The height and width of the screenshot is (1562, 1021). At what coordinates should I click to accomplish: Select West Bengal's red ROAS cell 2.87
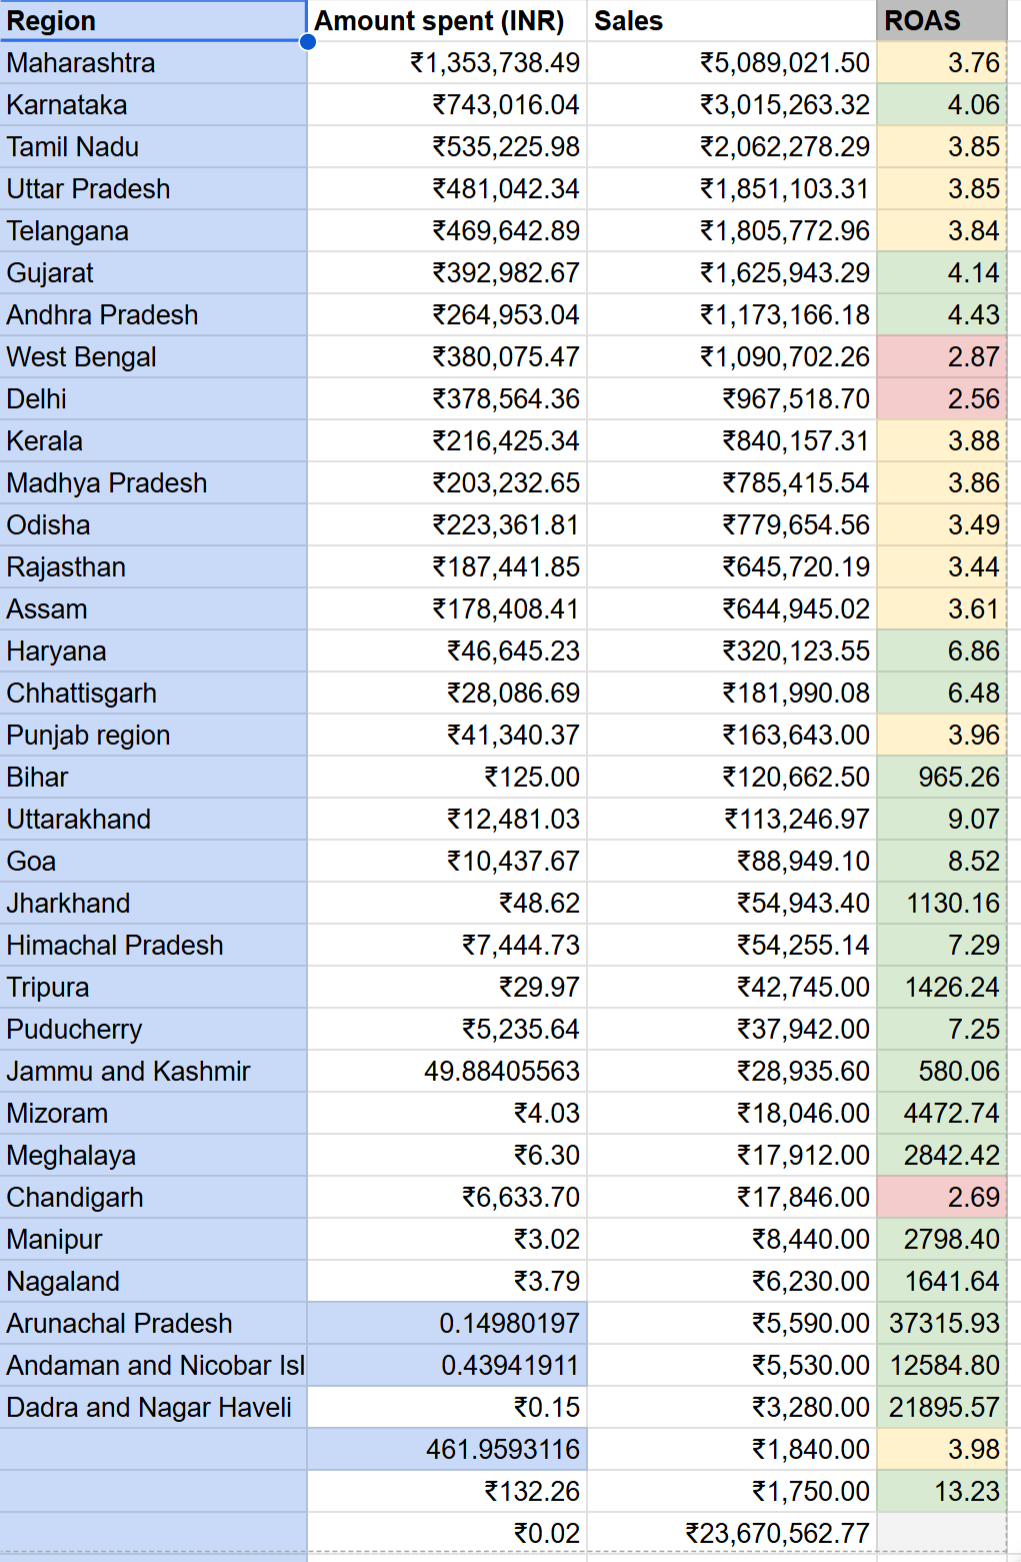tap(941, 357)
